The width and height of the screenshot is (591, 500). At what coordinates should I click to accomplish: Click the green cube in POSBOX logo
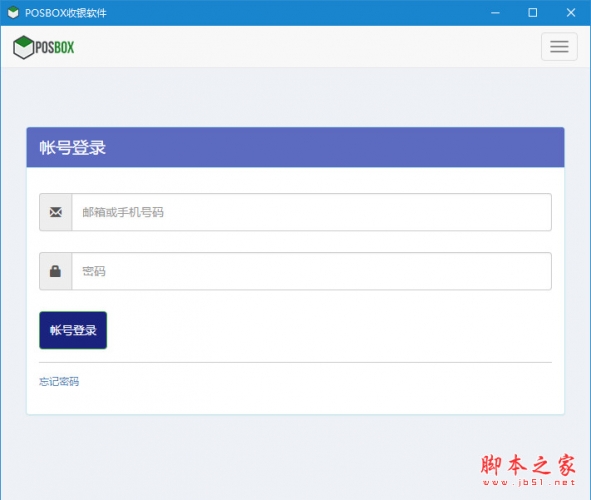point(23,47)
